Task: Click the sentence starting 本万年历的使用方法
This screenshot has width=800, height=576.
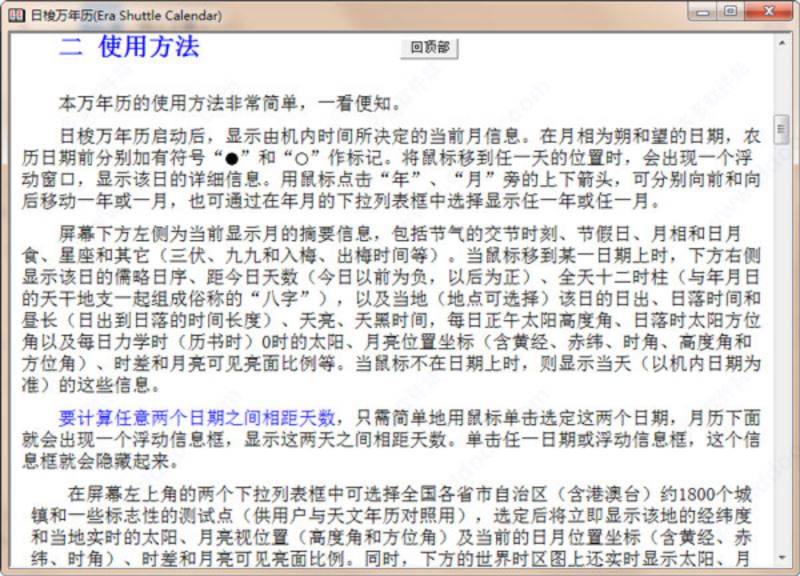Action: tap(230, 104)
